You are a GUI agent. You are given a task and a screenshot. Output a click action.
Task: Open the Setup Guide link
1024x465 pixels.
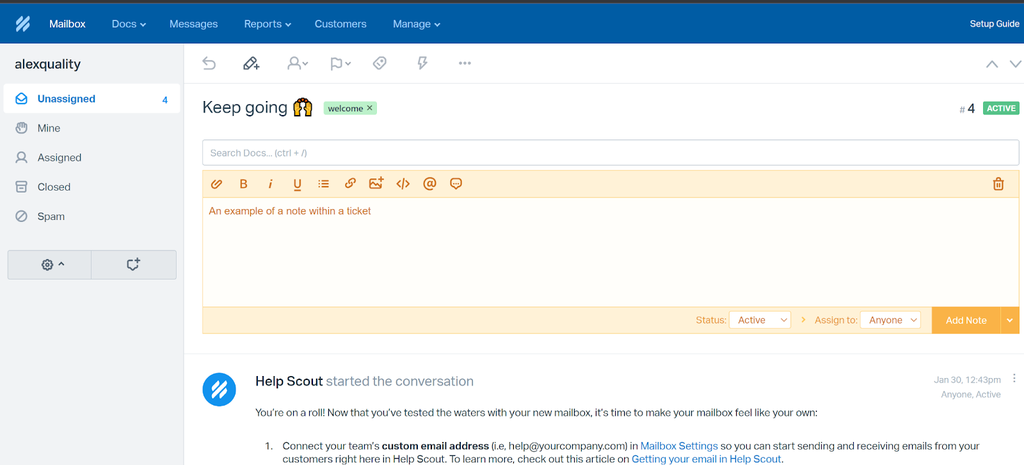tap(995, 24)
